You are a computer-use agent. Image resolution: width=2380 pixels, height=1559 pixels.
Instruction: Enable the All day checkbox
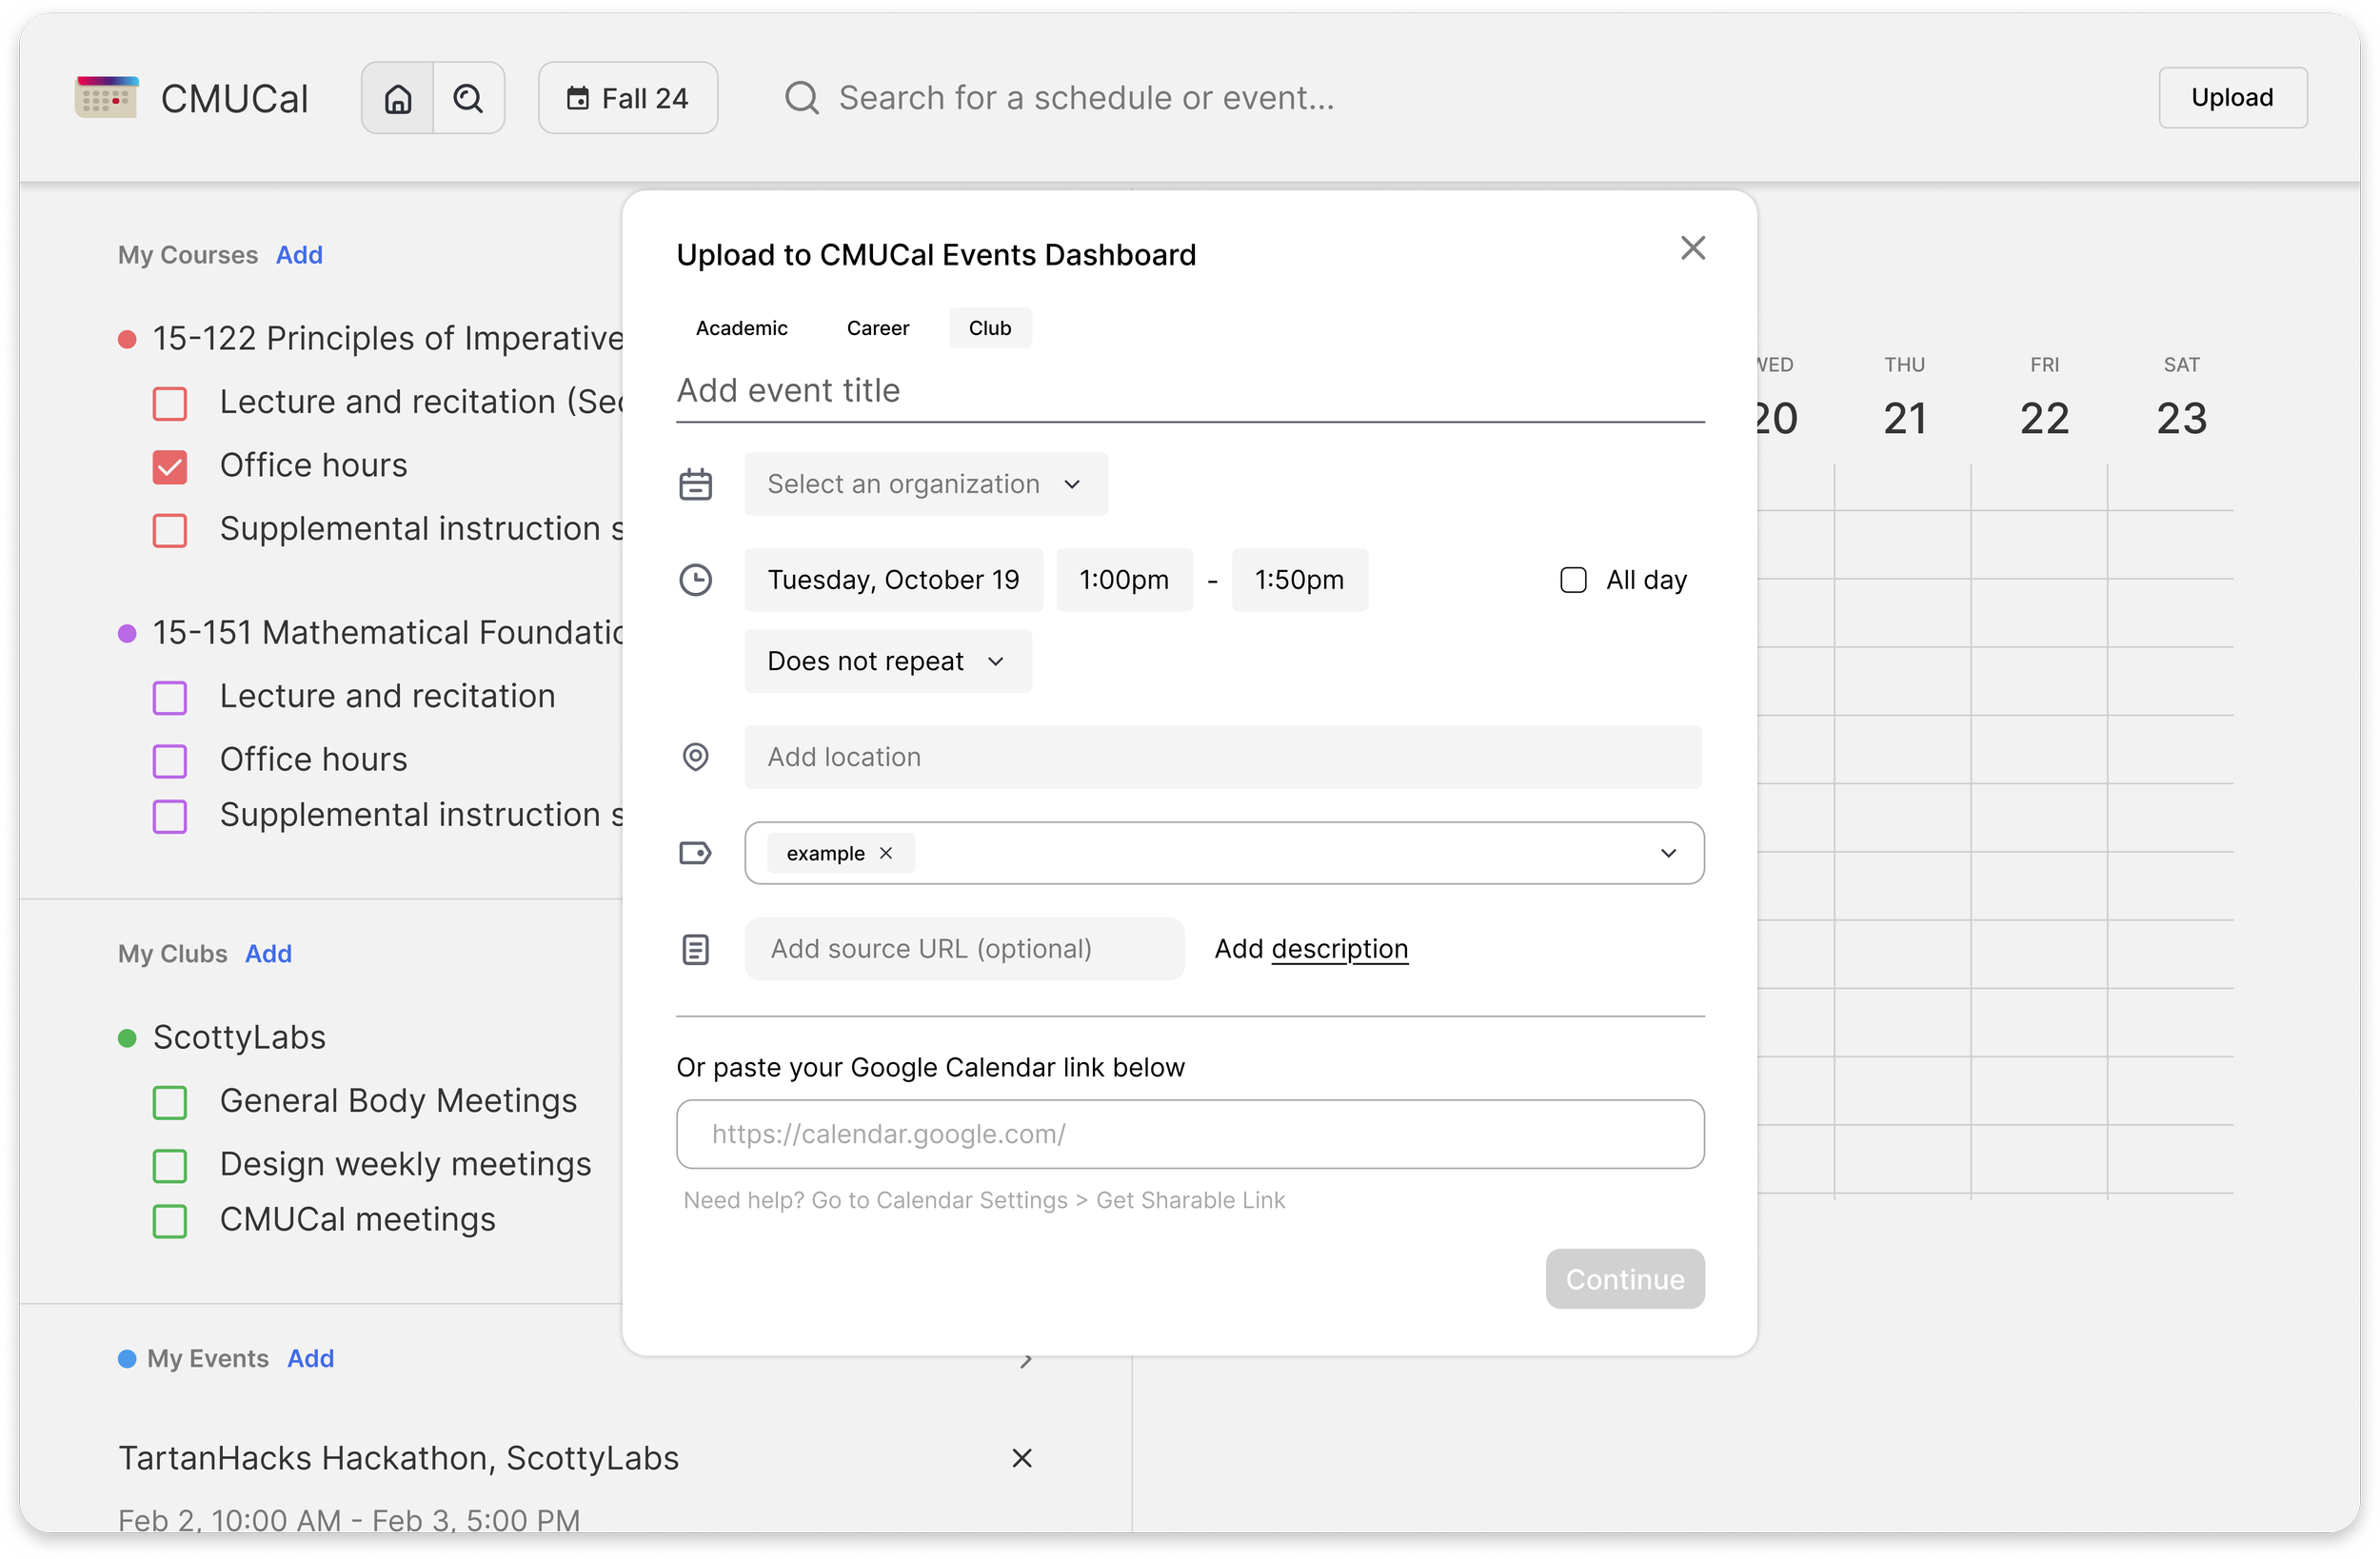[x=1573, y=580]
